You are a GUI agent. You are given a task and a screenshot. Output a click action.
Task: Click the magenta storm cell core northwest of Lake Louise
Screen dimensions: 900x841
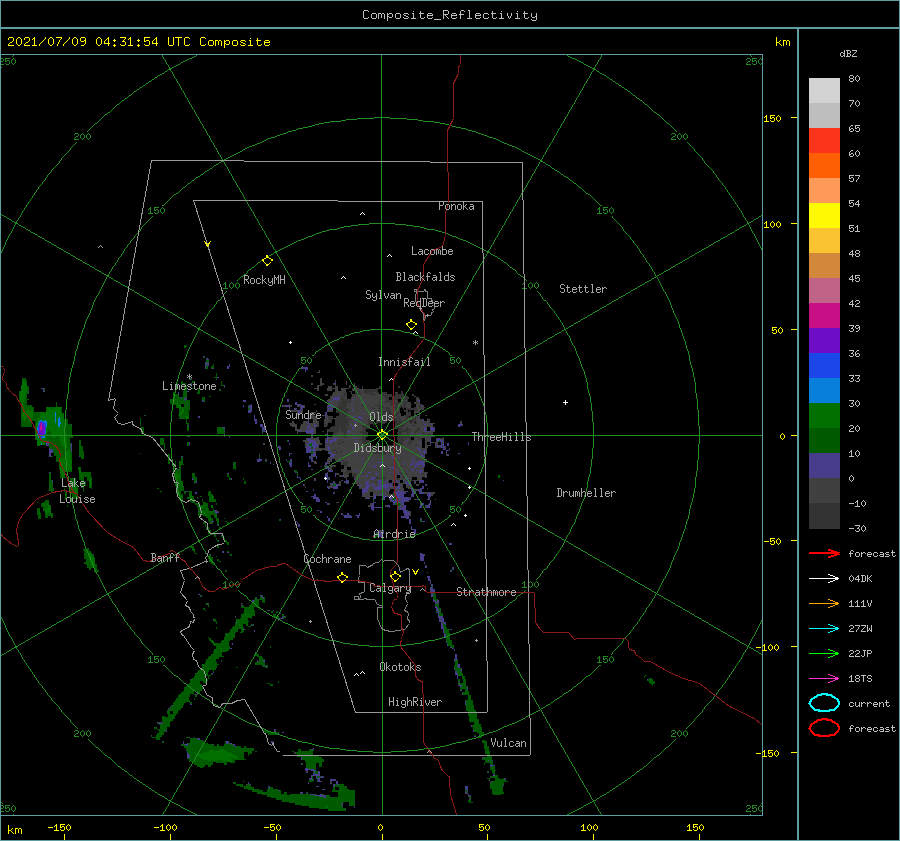(41, 428)
